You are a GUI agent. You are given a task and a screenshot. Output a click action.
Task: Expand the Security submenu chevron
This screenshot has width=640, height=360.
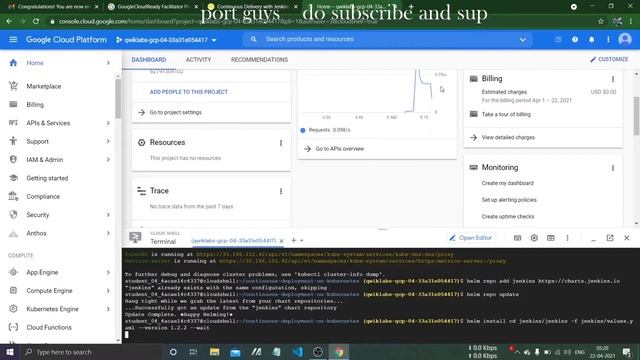coord(108,215)
